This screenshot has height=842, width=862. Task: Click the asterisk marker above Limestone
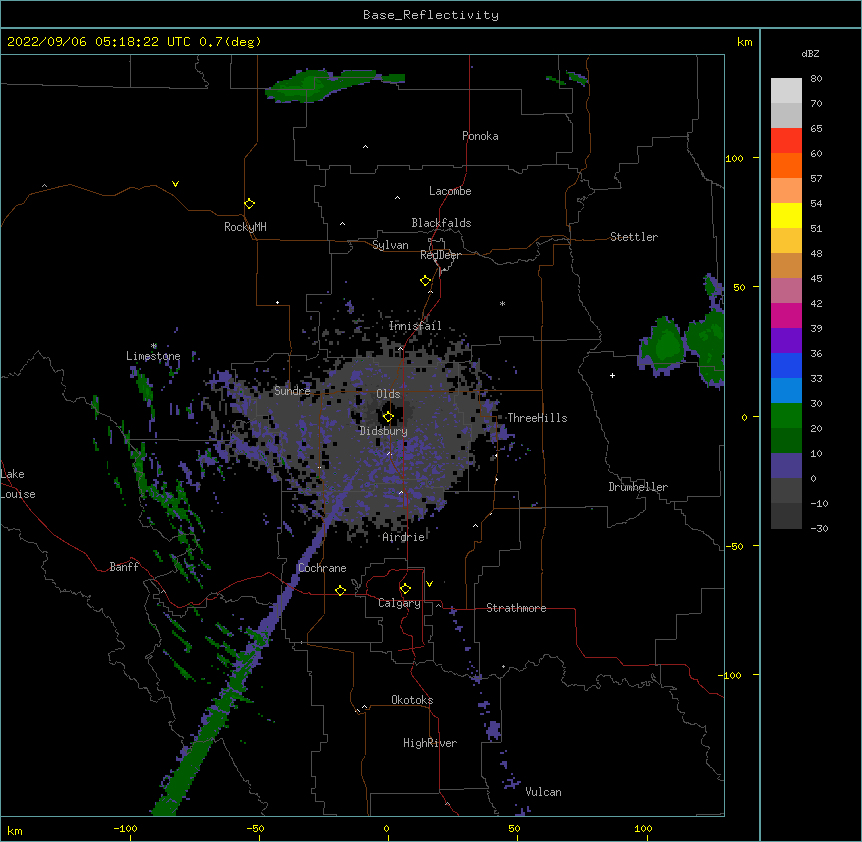(x=154, y=346)
